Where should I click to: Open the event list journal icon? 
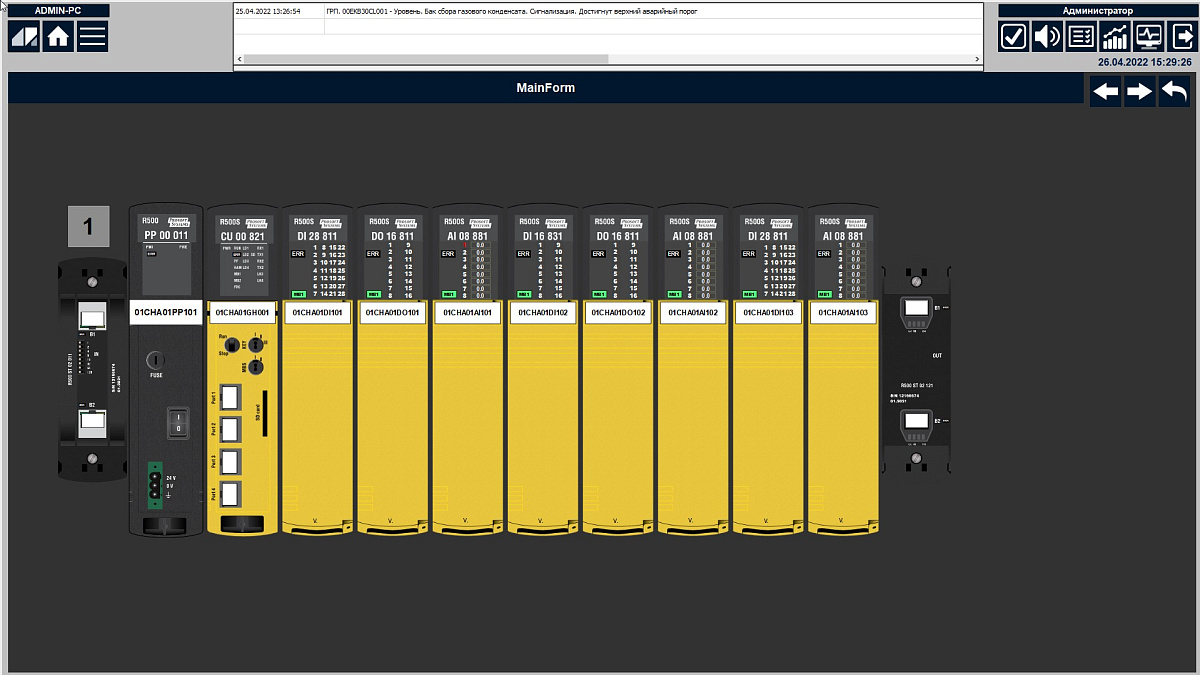pyautogui.click(x=1081, y=37)
